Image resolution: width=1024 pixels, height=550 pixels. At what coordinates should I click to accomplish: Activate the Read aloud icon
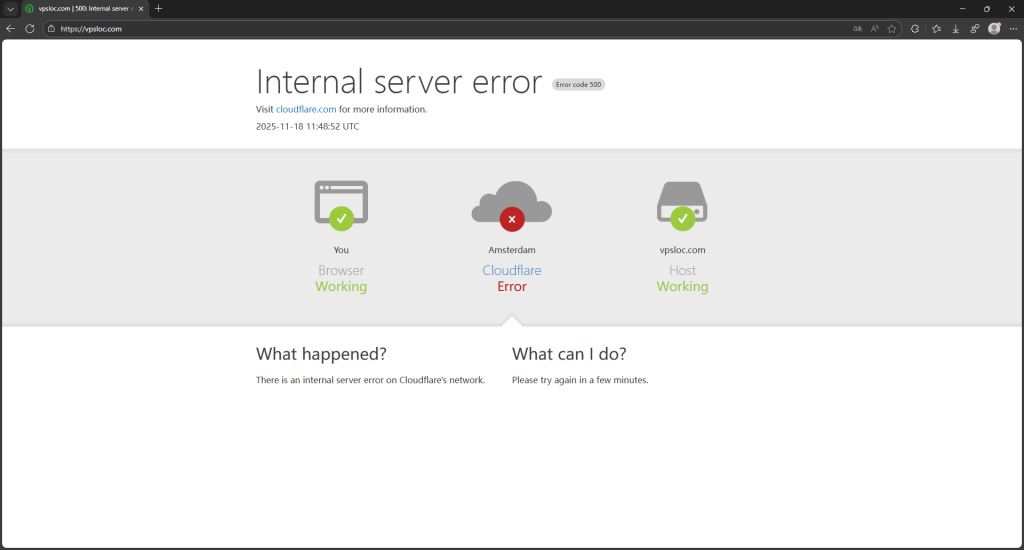click(874, 29)
